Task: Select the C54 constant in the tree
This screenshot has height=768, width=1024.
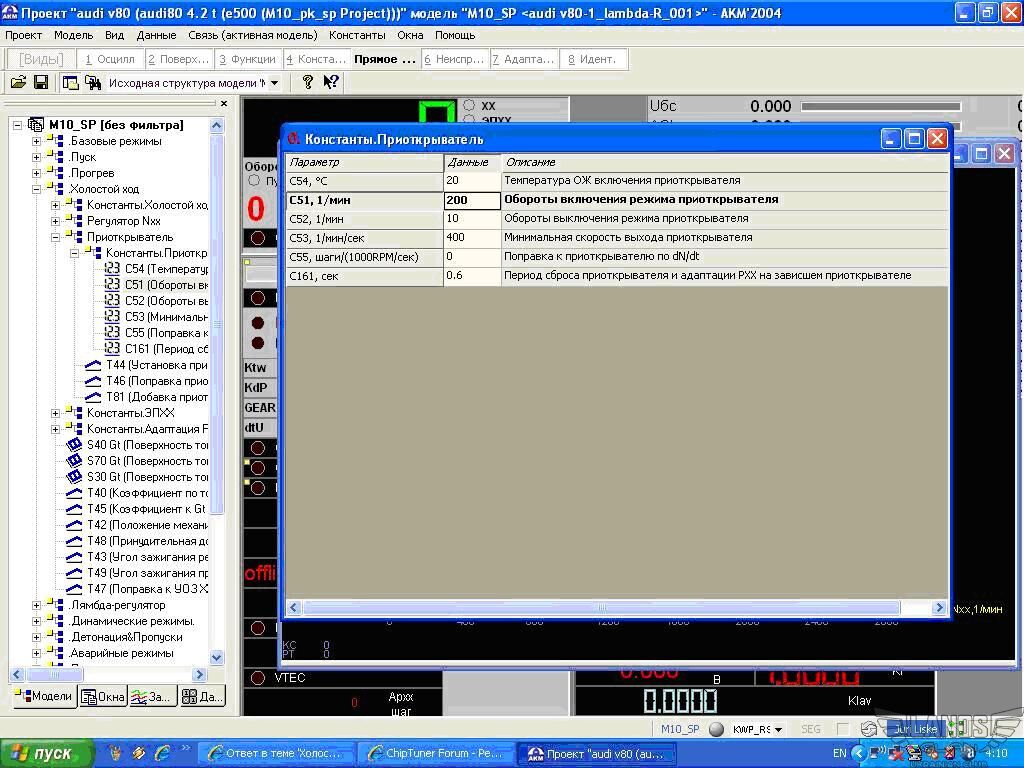Action: 165,269
